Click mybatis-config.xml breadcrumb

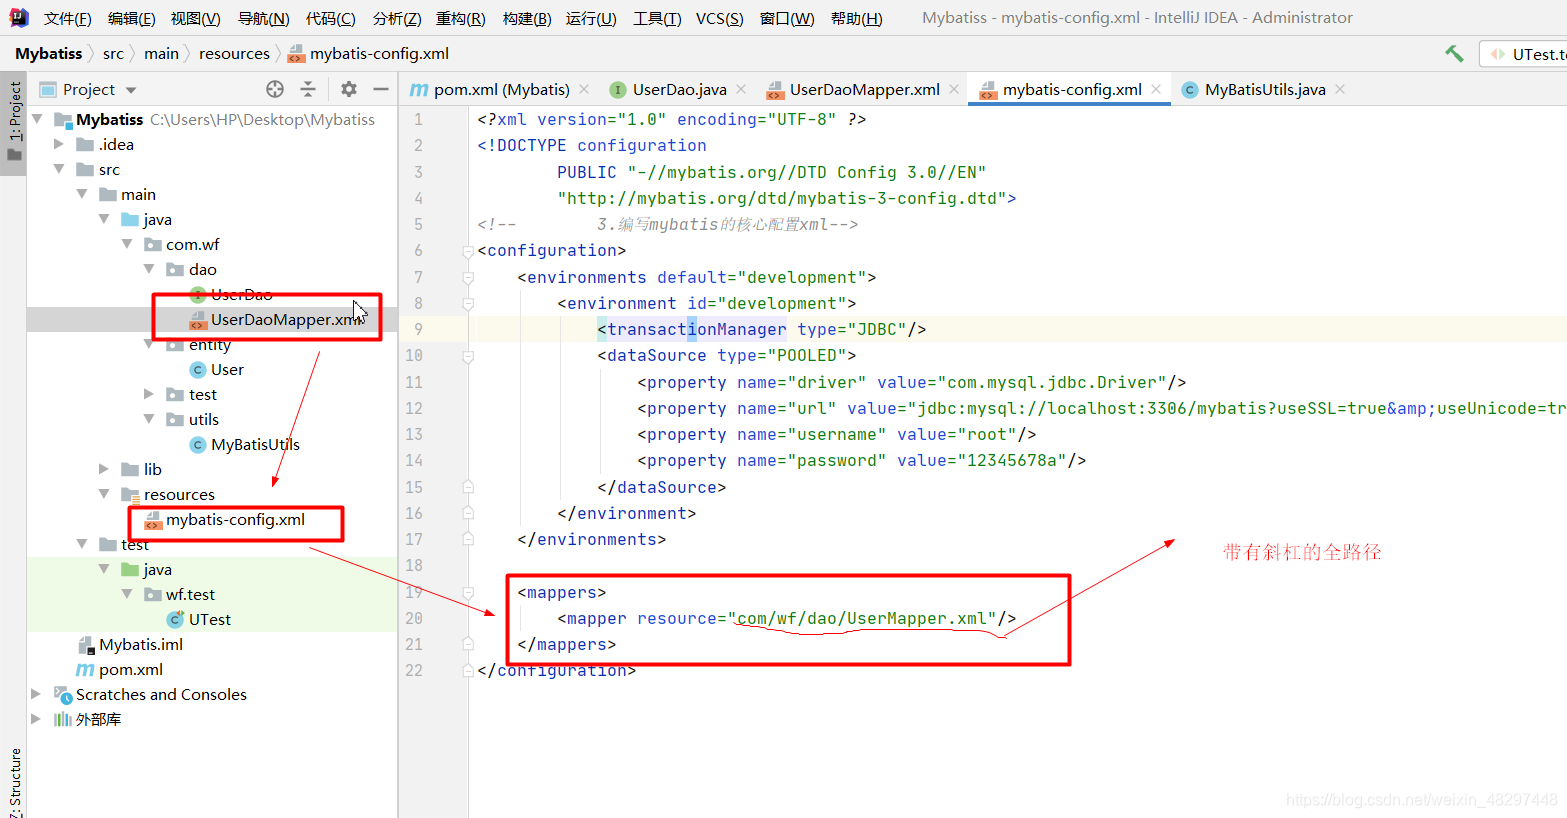point(368,54)
